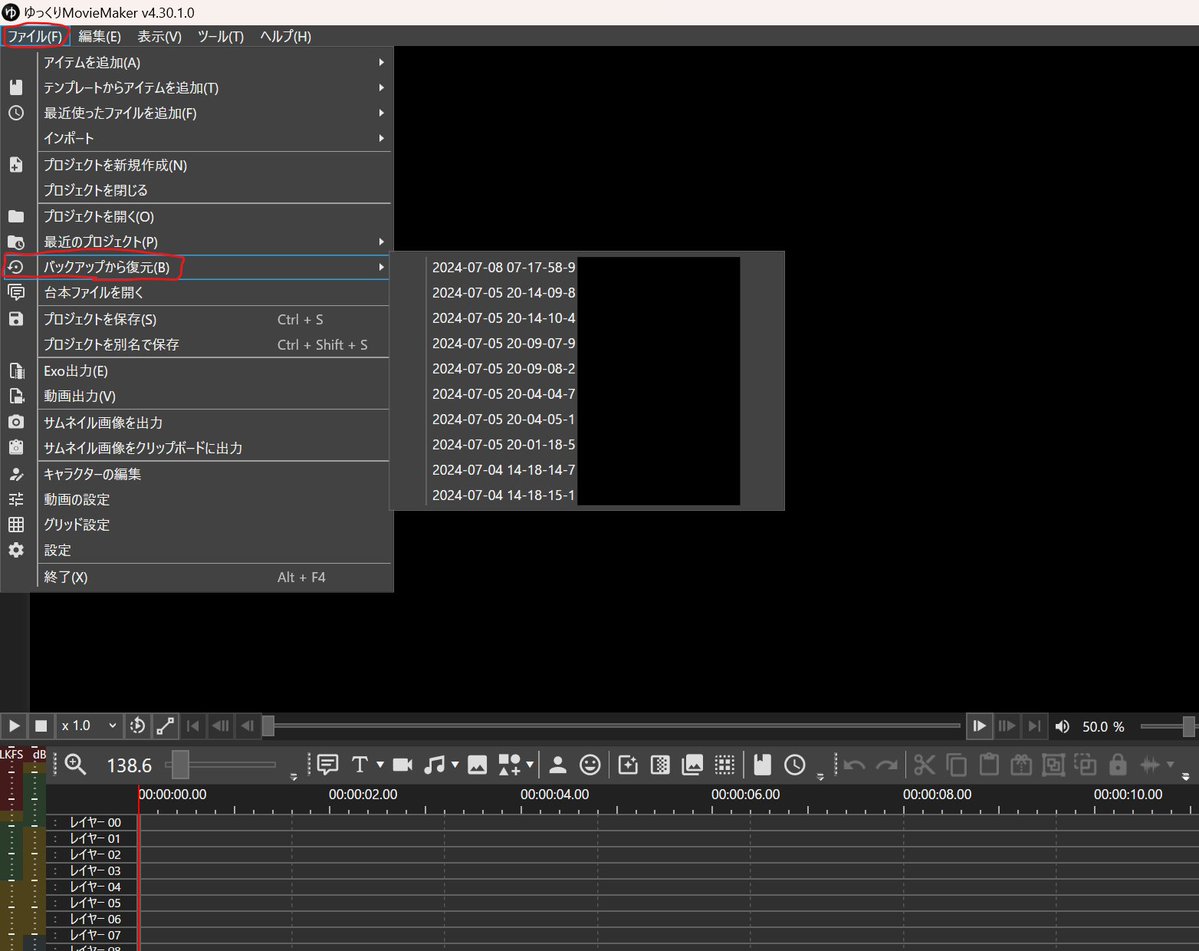Click the grid pattern item icon
The height and width of the screenshot is (951, 1199).
(x=724, y=764)
